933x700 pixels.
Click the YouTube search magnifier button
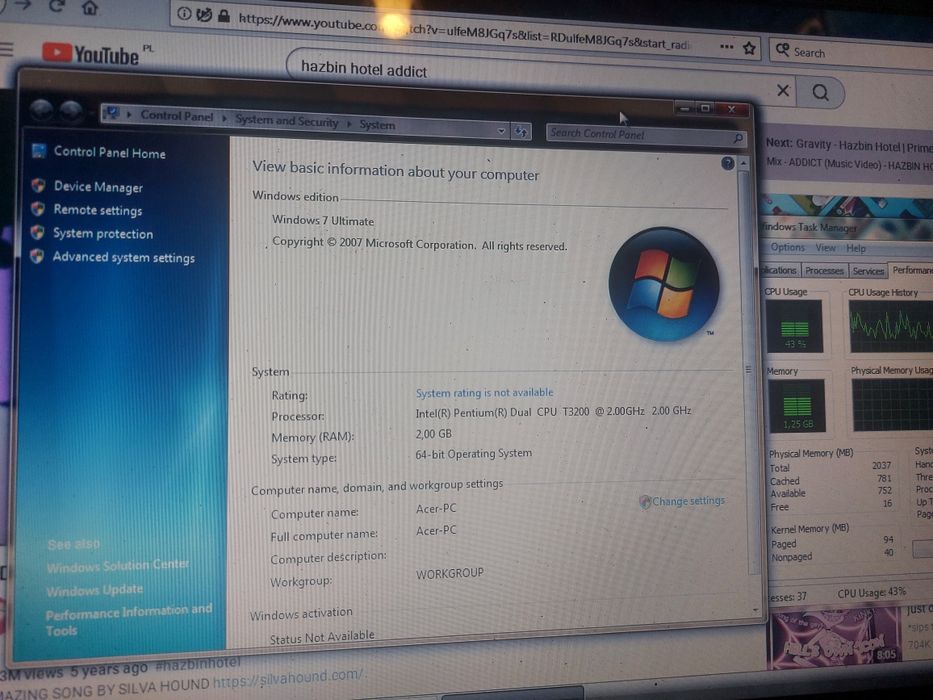821,92
